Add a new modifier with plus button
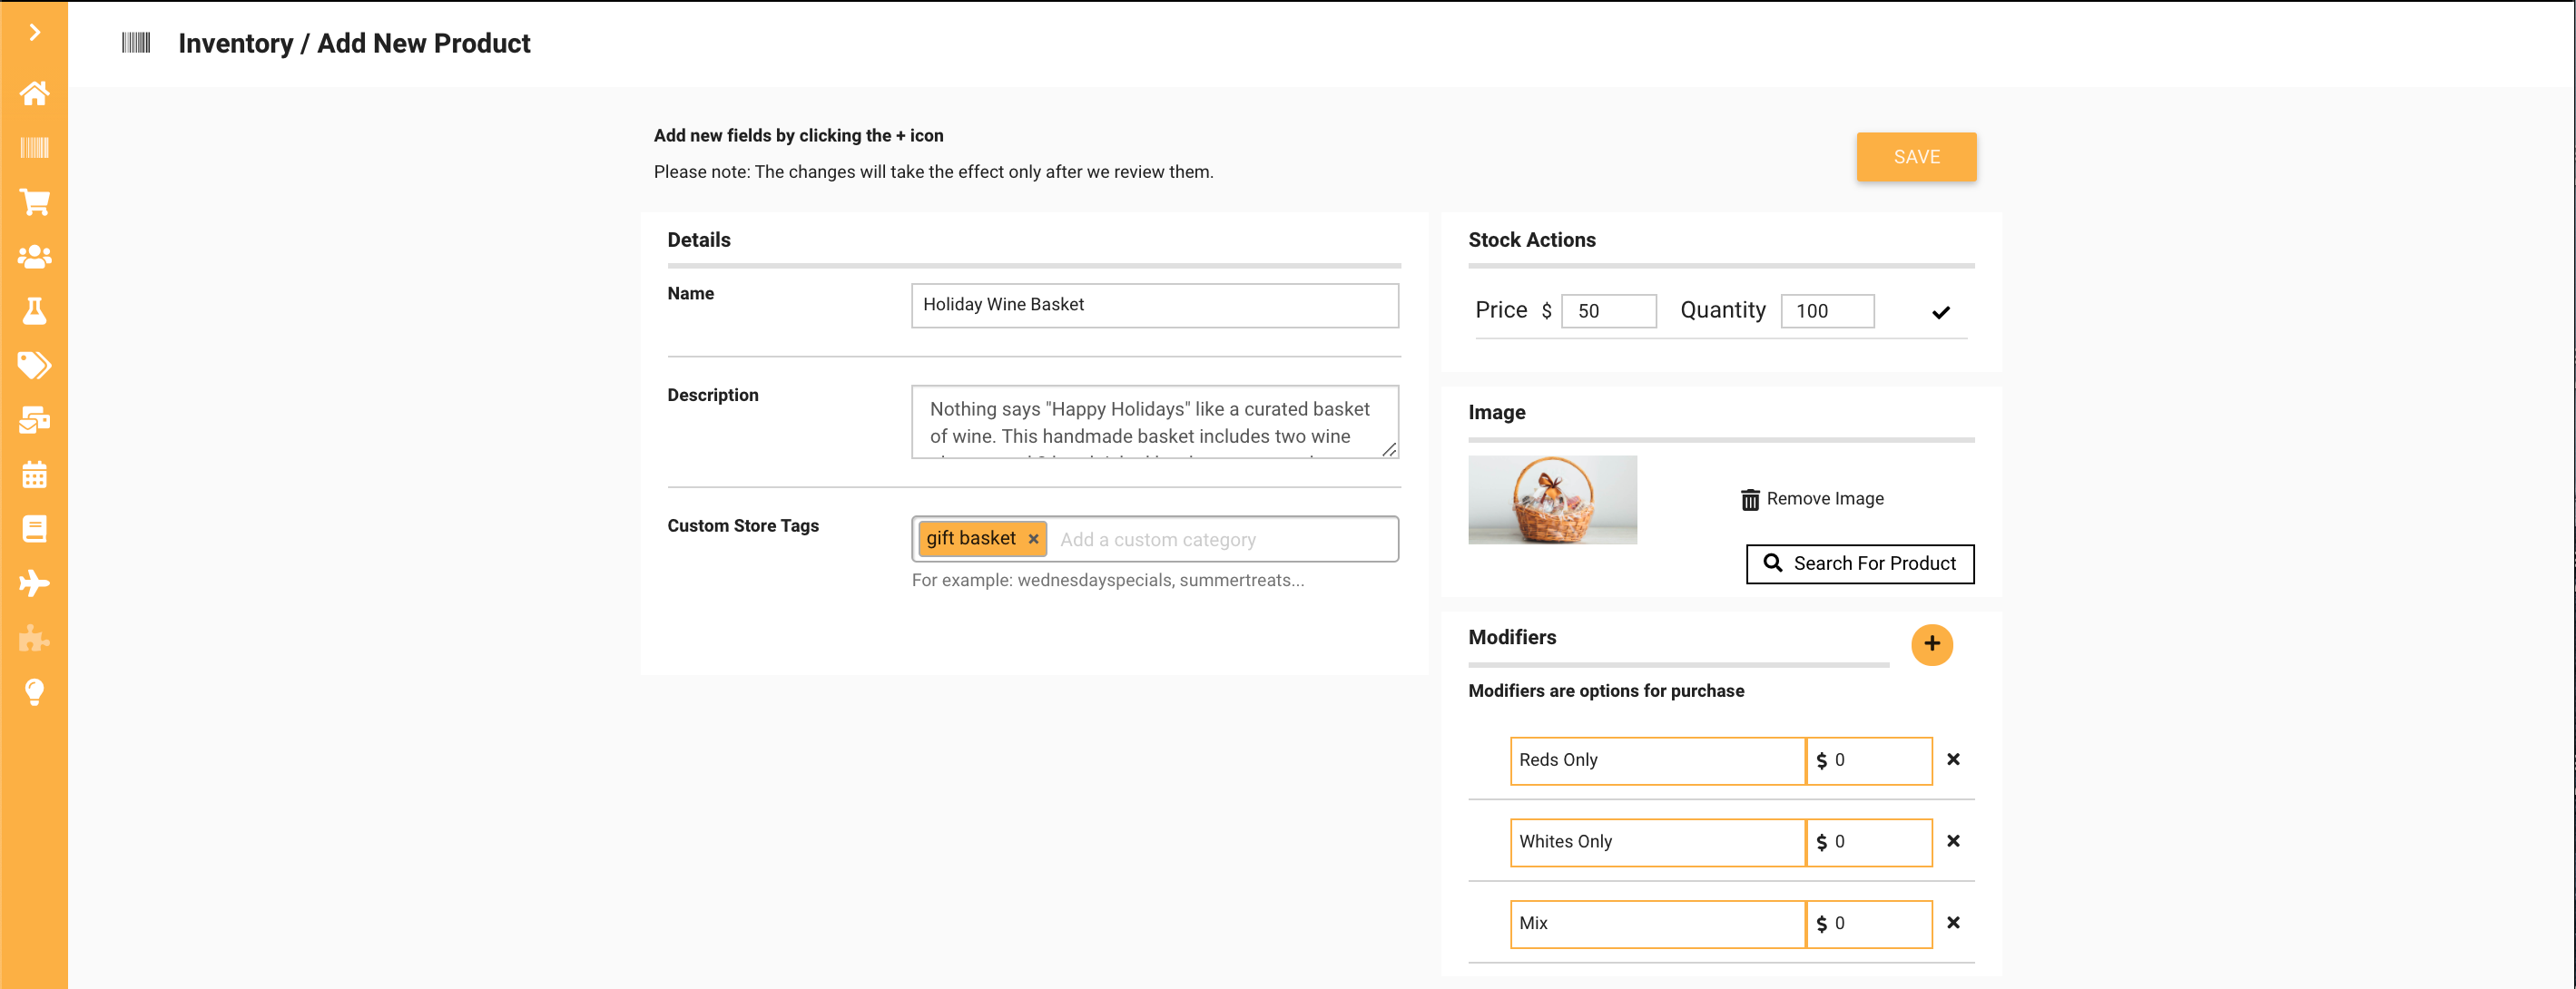Viewport: 2576px width, 989px height. (1931, 644)
